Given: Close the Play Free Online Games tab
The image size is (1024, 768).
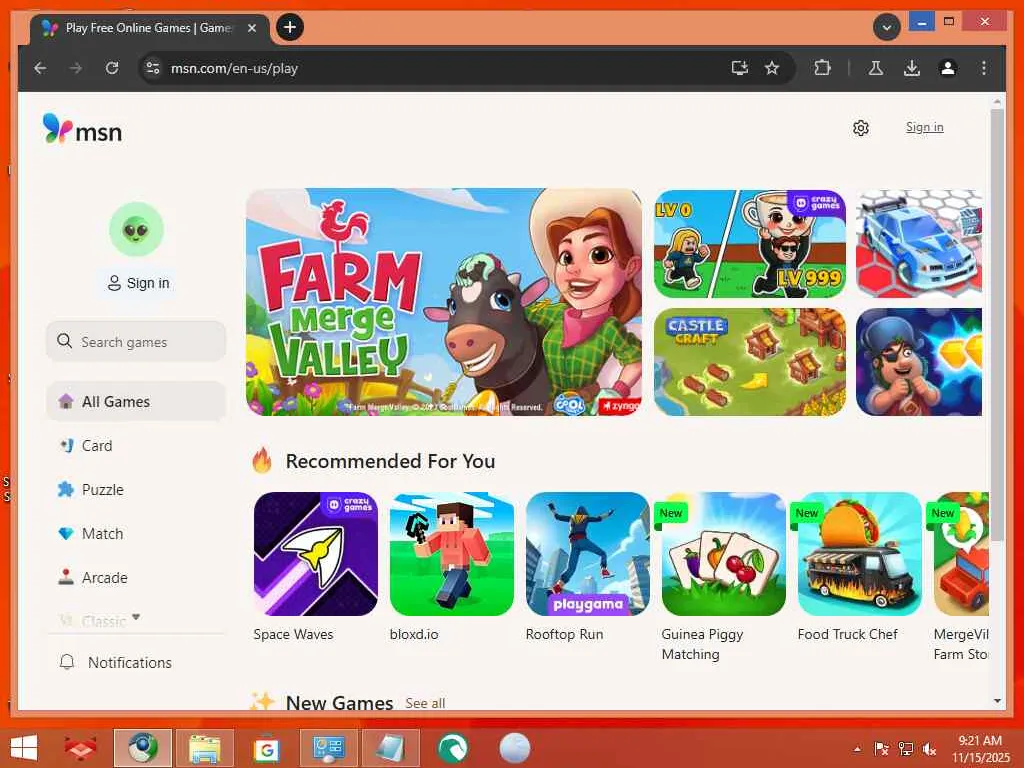Looking at the screenshot, I should 251,28.
